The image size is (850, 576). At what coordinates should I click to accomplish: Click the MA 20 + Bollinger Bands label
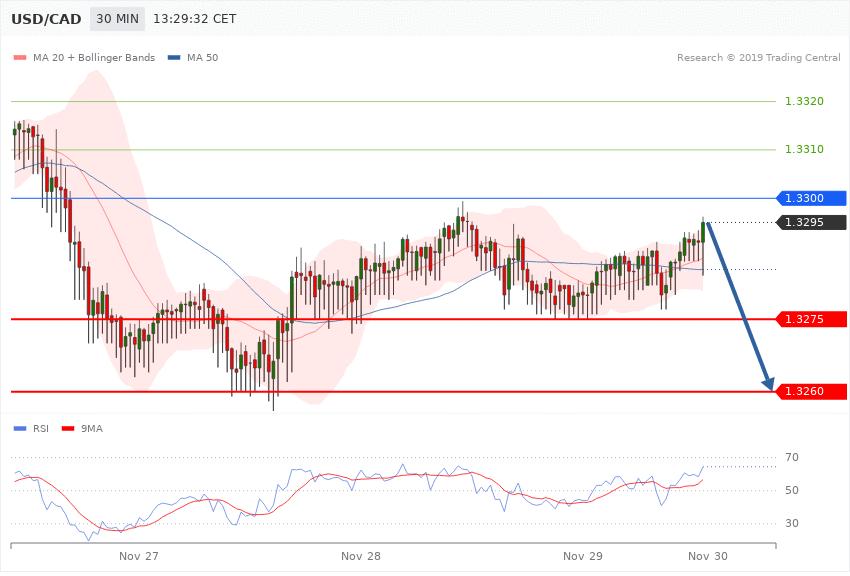[94, 58]
